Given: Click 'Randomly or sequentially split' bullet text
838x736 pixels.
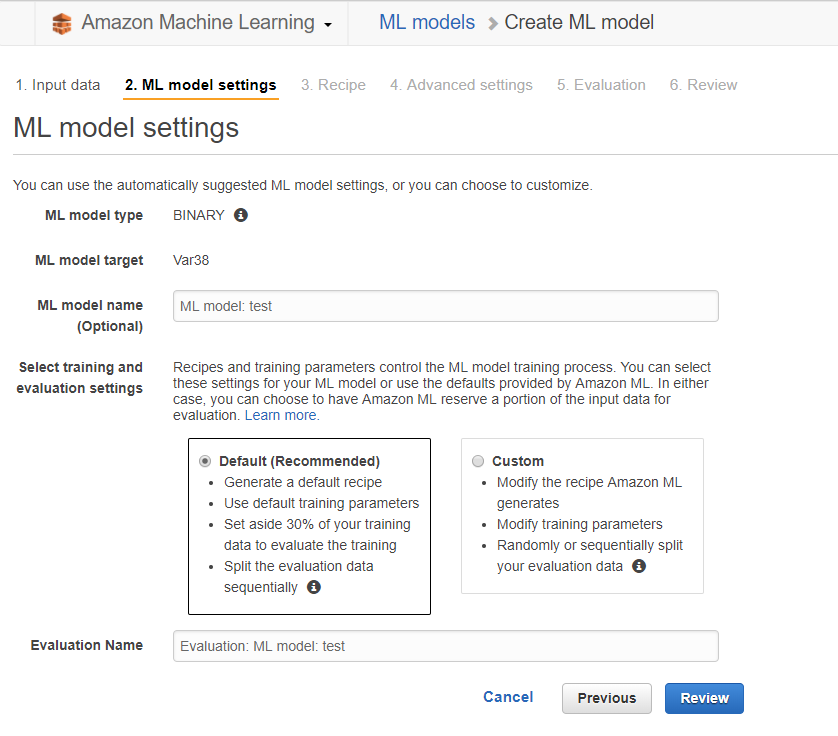Looking at the screenshot, I should [590, 545].
